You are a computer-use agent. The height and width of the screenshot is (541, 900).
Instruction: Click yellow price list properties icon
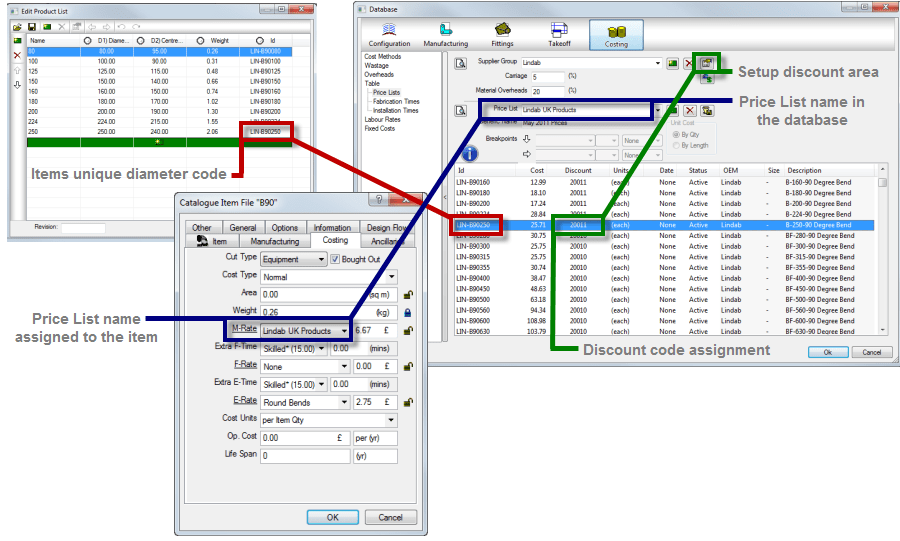707,110
